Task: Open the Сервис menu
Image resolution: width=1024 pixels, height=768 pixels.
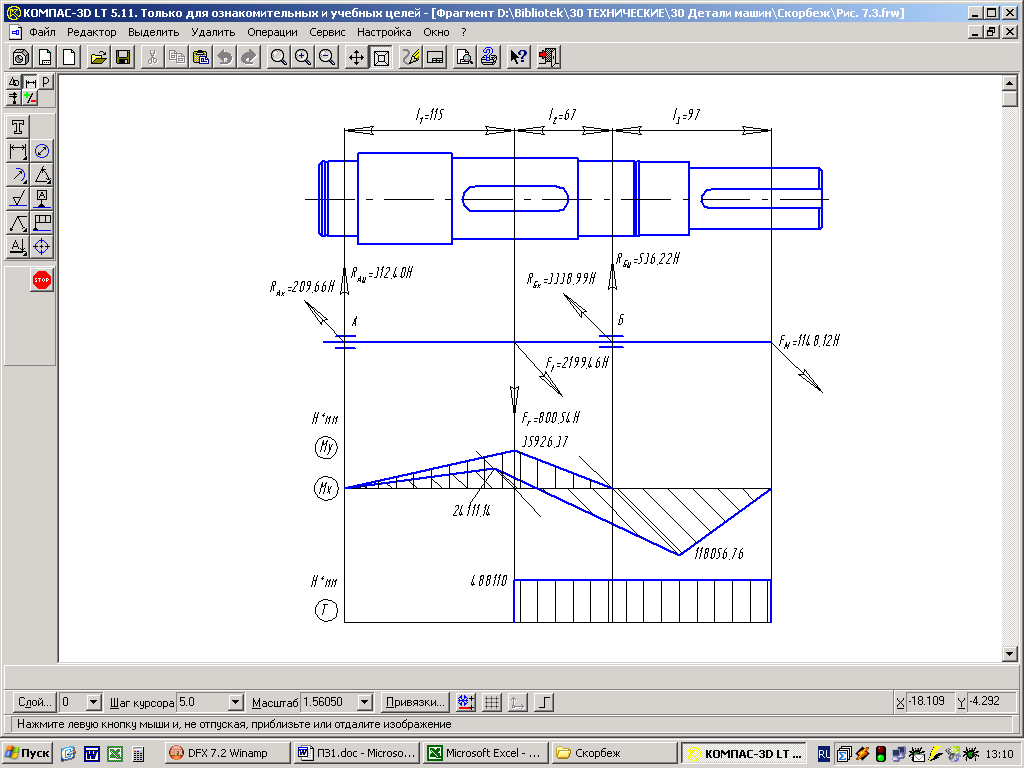Action: [327, 32]
